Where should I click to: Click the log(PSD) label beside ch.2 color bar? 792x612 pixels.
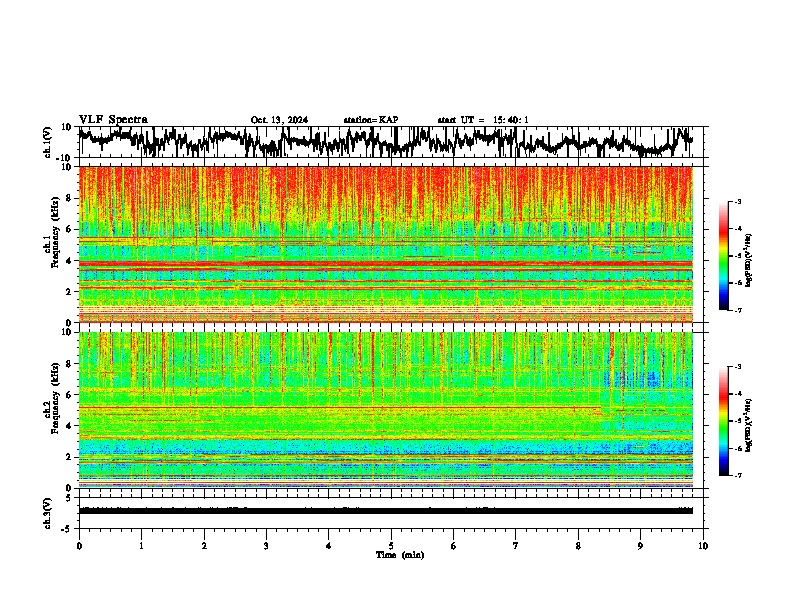click(749, 424)
